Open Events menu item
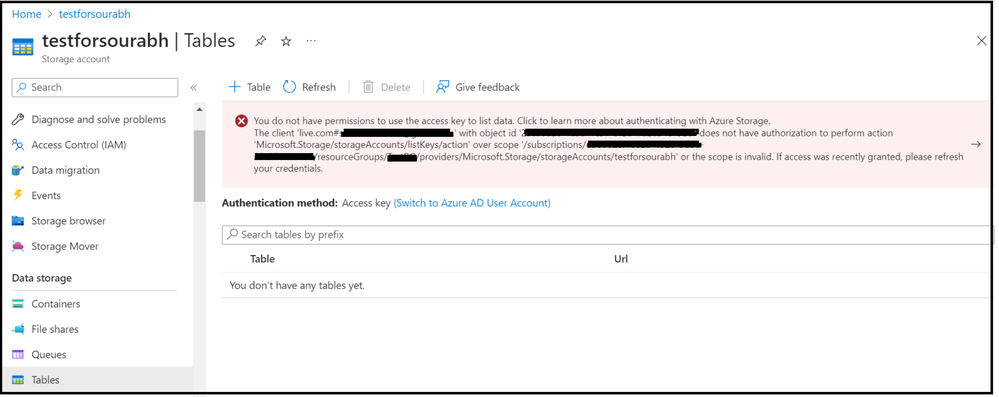This screenshot has height=397, width=999. (x=47, y=196)
